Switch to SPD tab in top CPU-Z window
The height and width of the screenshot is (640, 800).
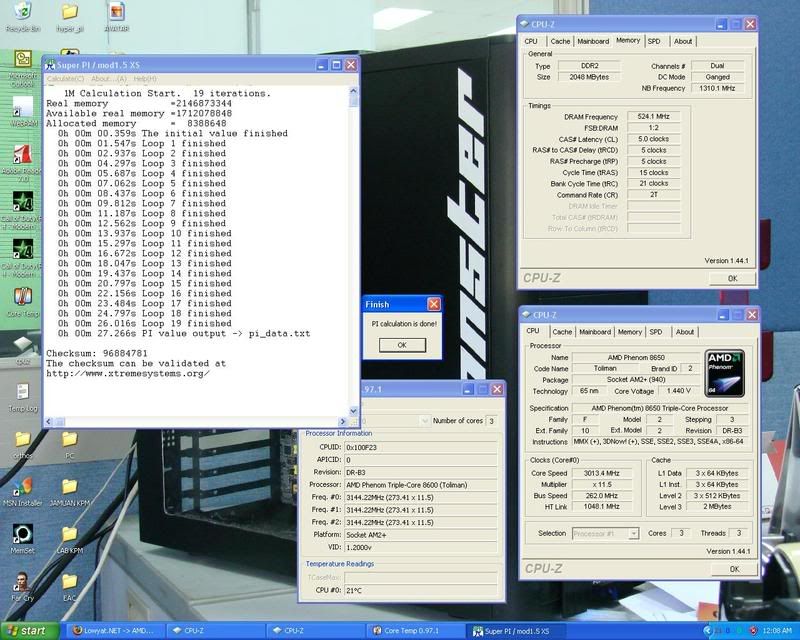[x=653, y=41]
